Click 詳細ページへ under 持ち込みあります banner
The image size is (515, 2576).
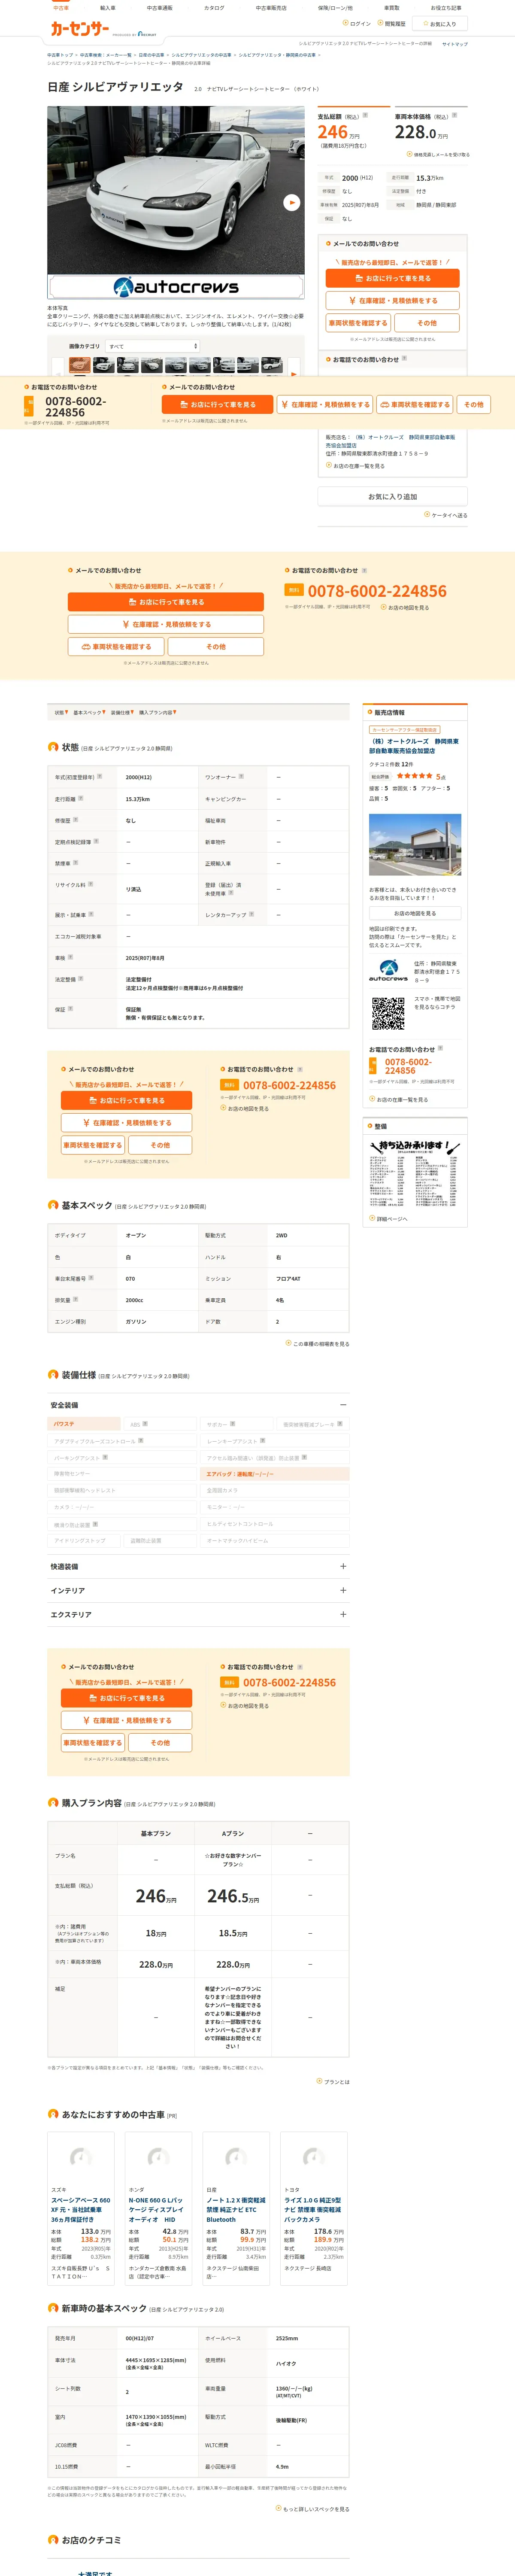389,1219
